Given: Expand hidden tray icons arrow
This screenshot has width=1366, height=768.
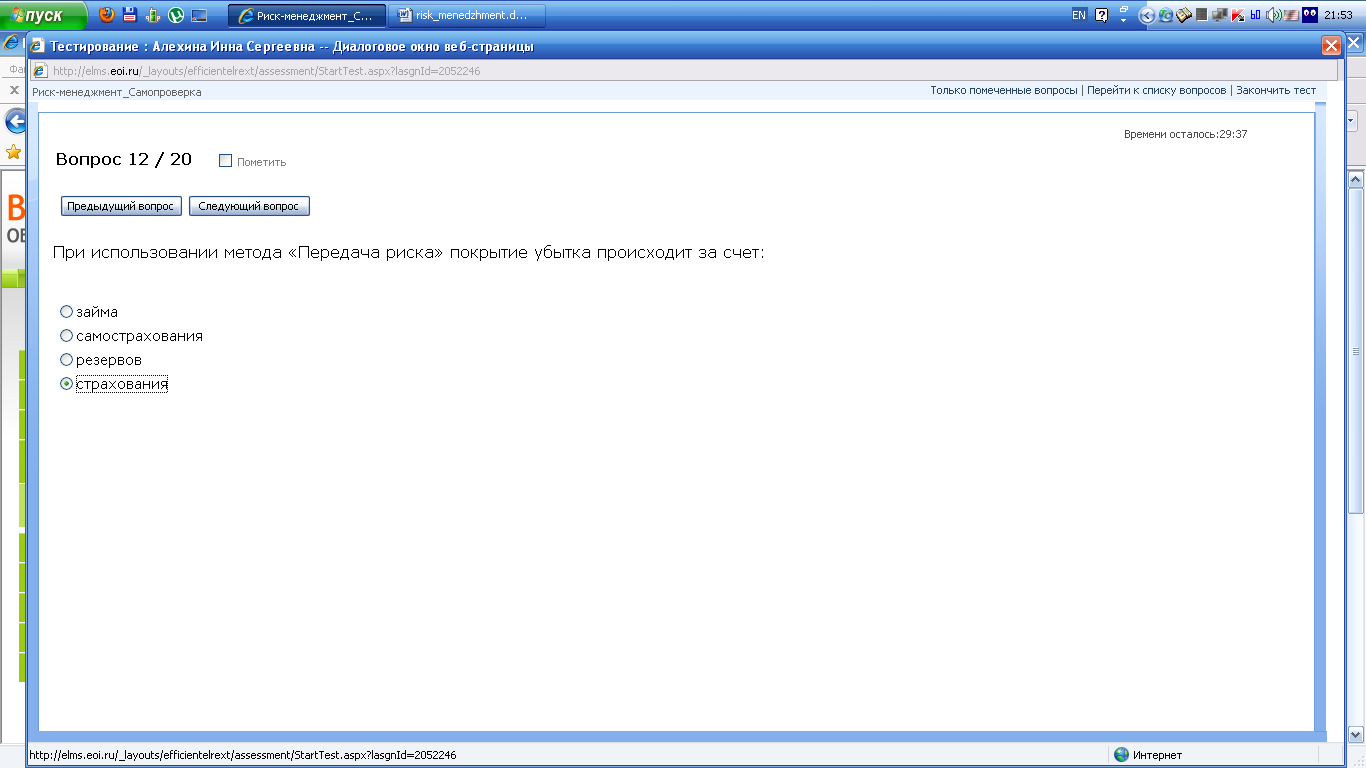Looking at the screenshot, I should tap(1147, 15).
